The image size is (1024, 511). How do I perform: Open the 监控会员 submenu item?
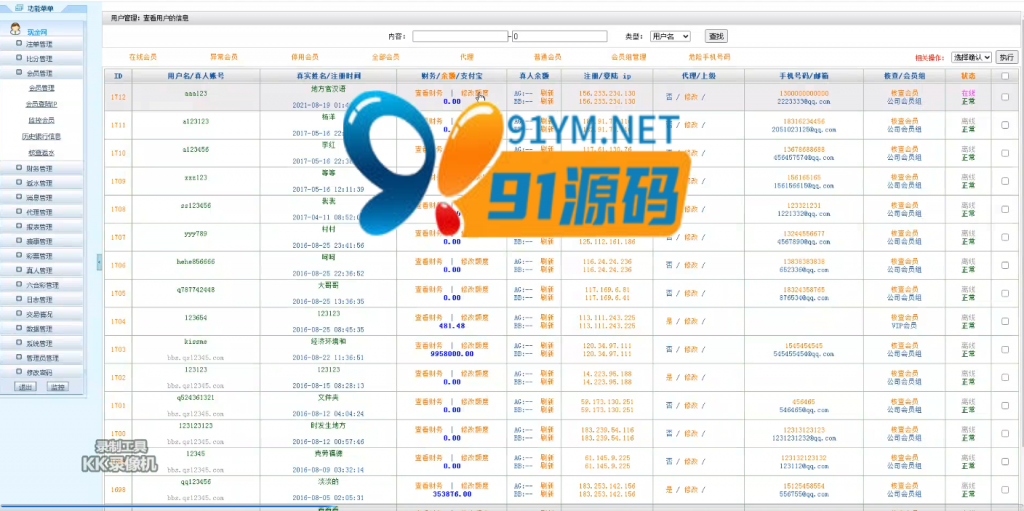click(41, 120)
